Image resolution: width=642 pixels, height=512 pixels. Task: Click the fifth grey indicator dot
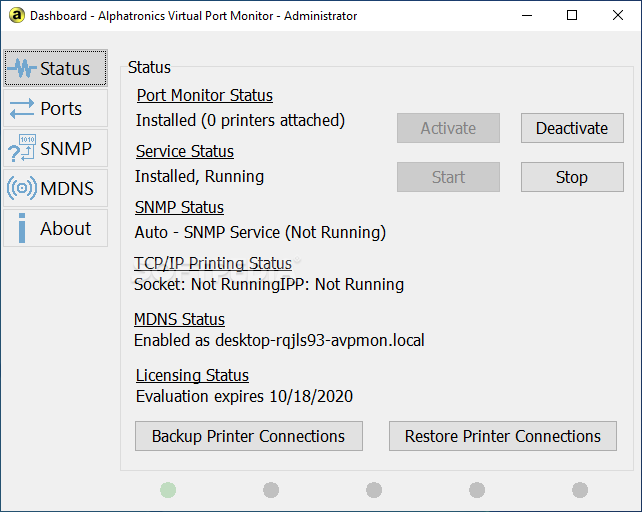coord(580,490)
